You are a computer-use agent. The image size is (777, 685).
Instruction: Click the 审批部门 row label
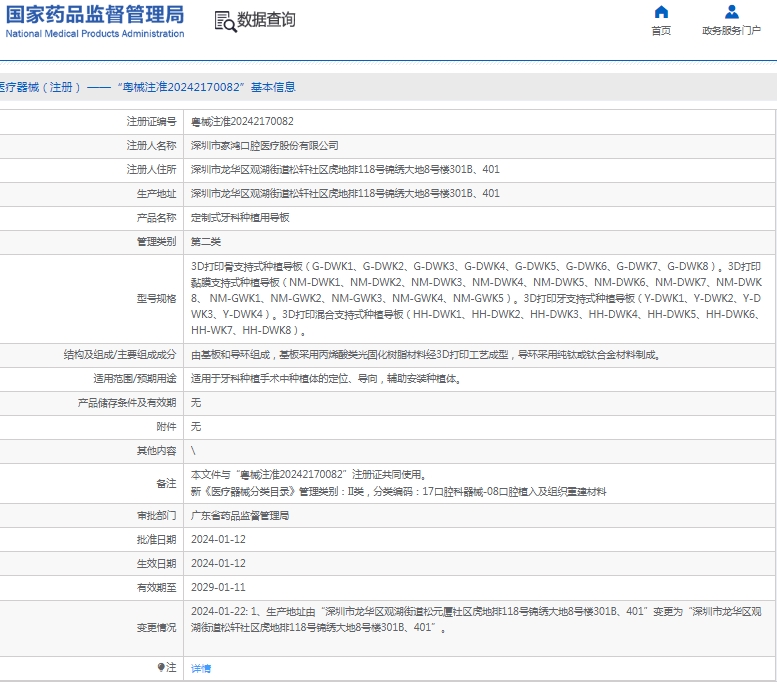pos(157,515)
